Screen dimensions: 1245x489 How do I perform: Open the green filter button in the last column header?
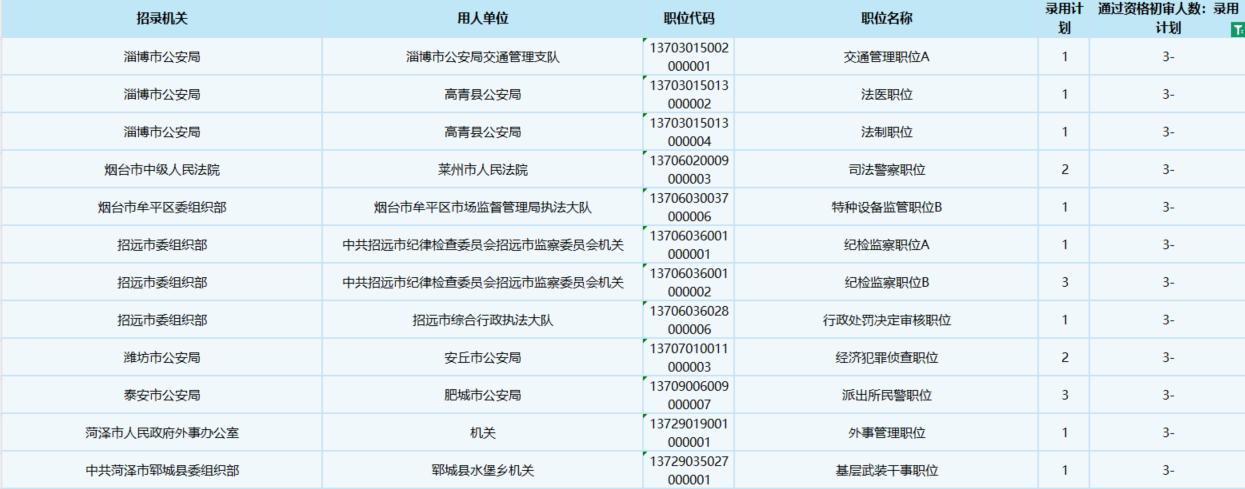click(1237, 30)
